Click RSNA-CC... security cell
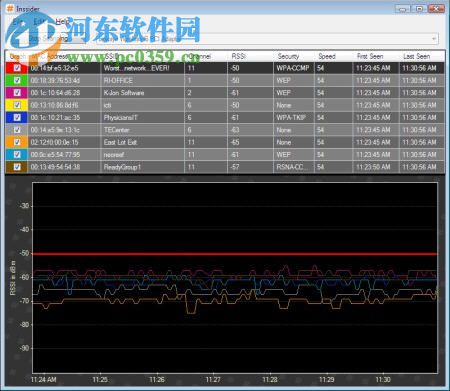The image size is (450, 391). tap(294, 167)
